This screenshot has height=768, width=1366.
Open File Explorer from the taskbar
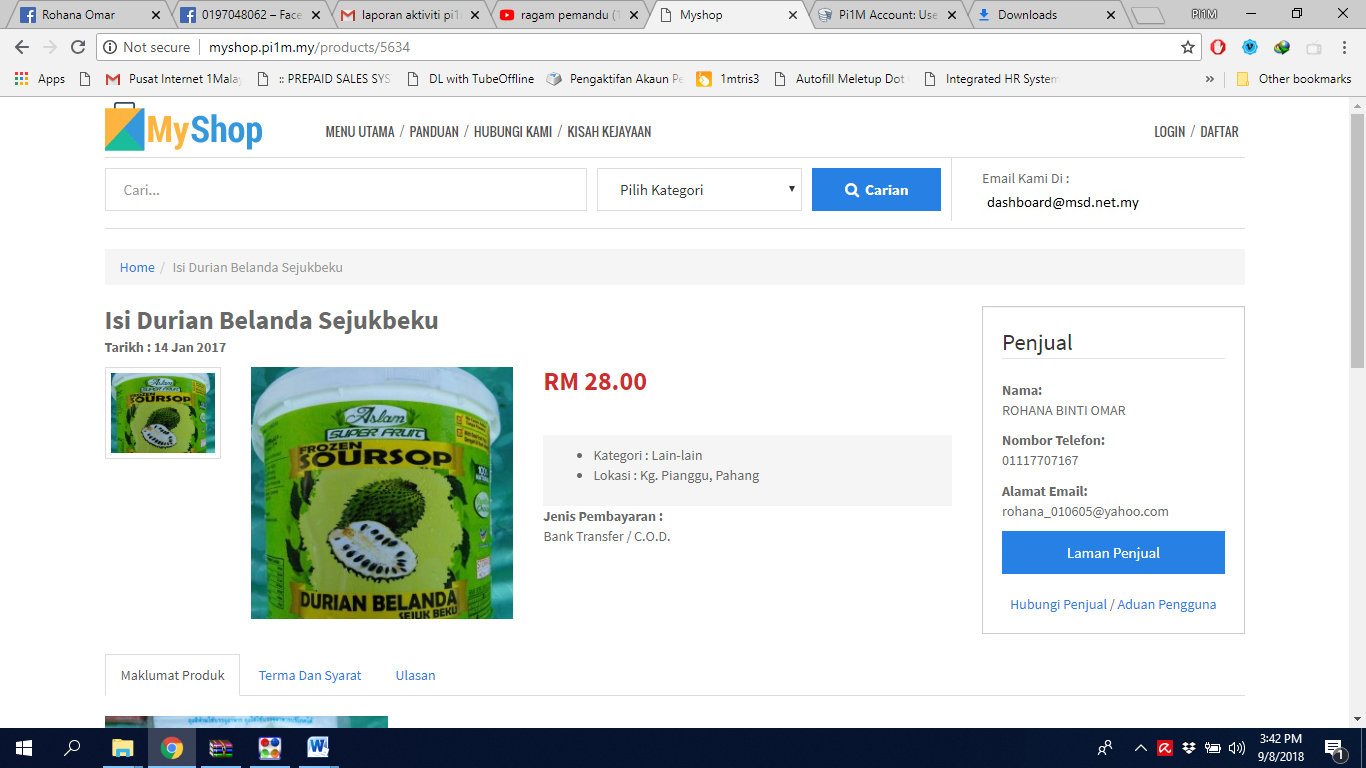click(122, 747)
